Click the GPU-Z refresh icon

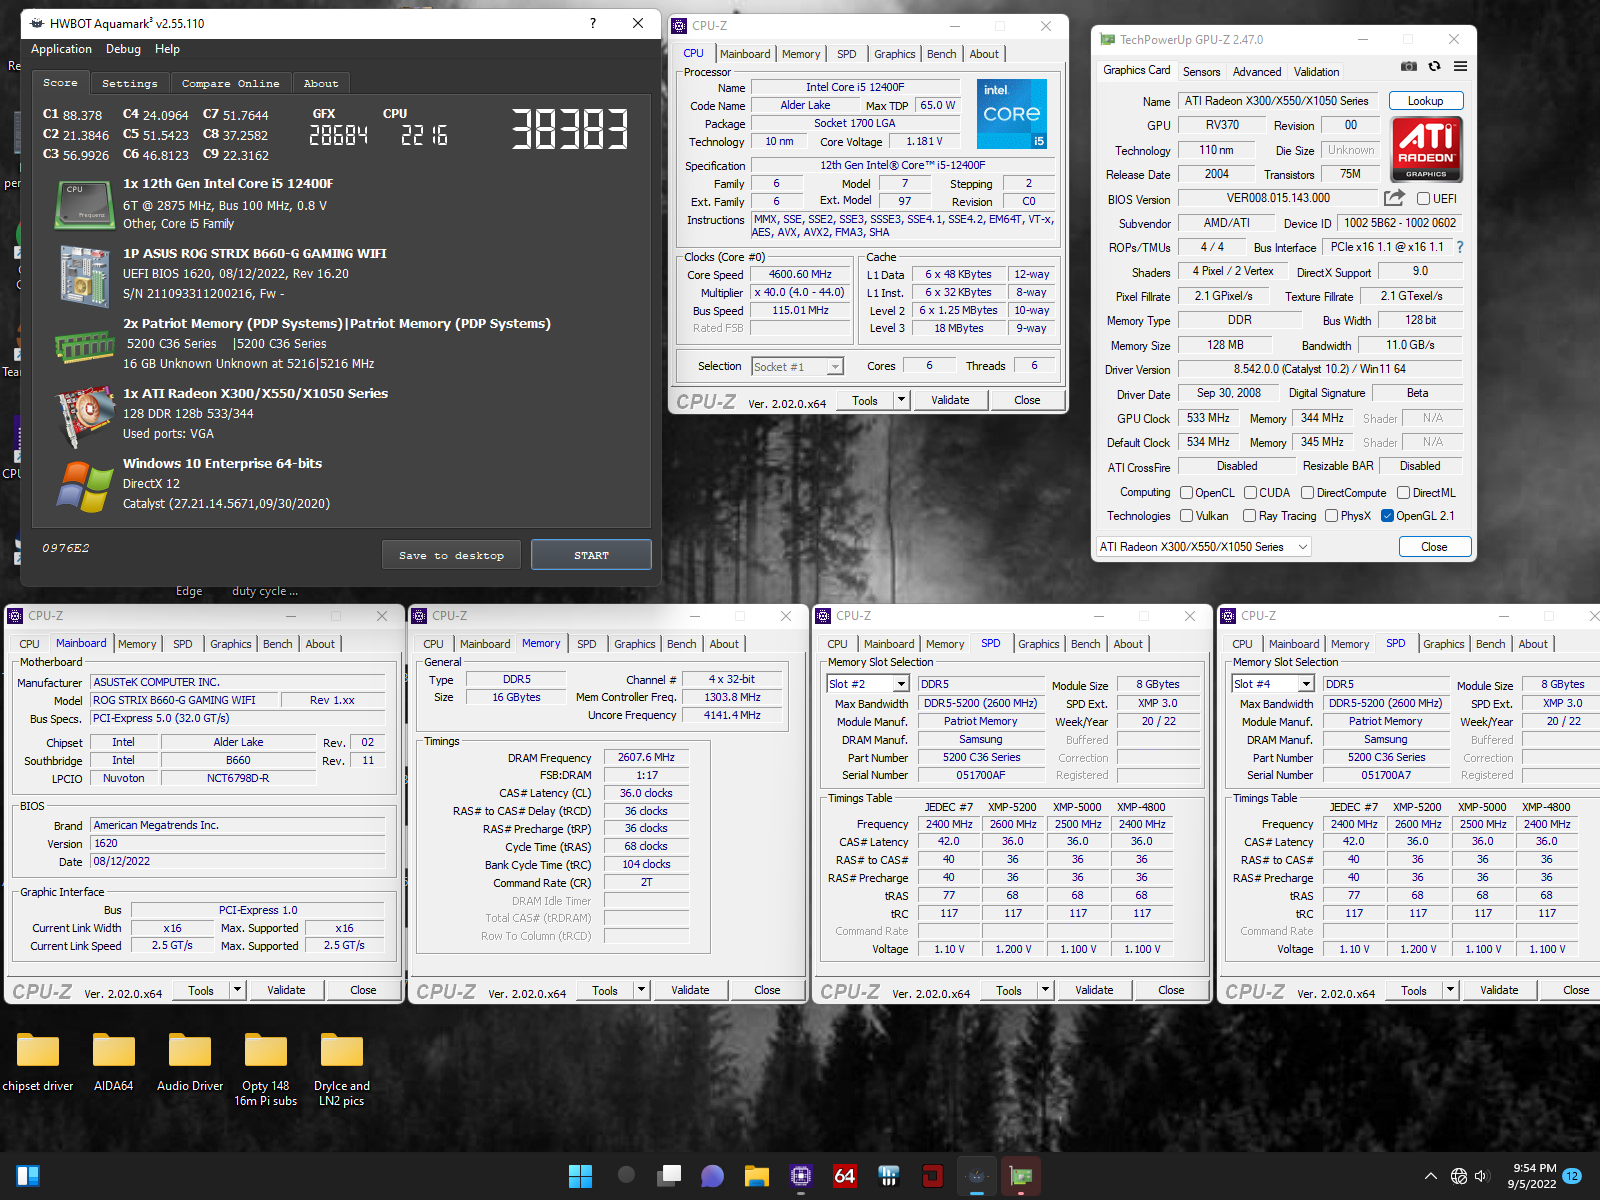(x=1434, y=66)
